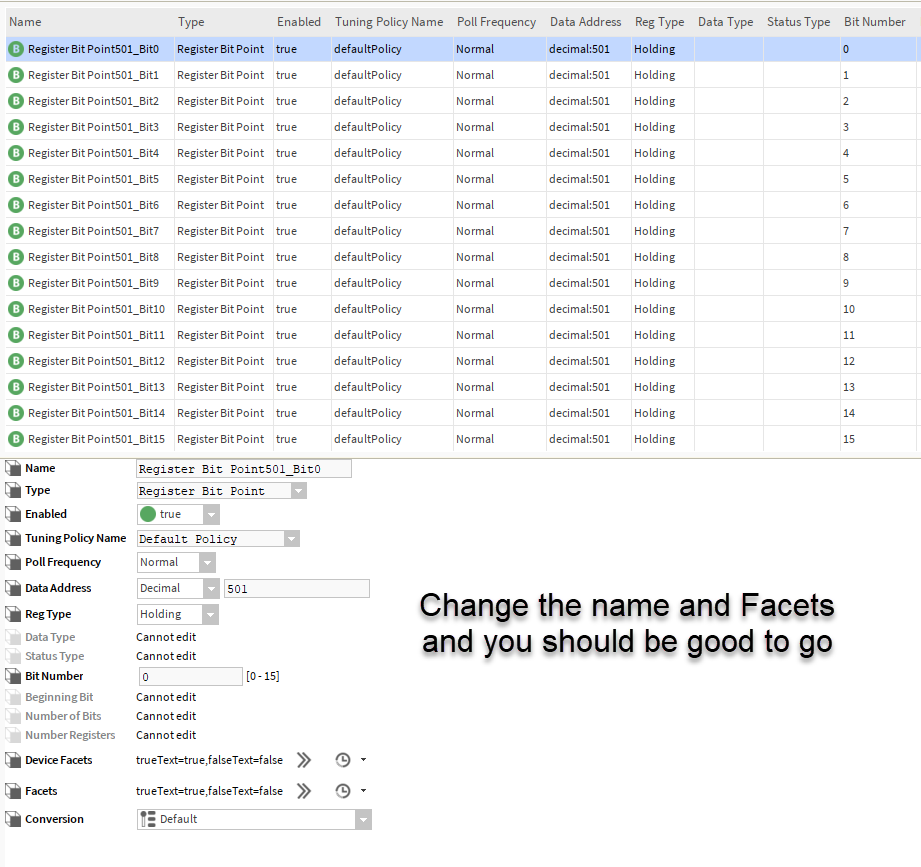The image size is (921, 867).
Task: Open the Reg Type Holding dropdown
Action: pos(210,614)
